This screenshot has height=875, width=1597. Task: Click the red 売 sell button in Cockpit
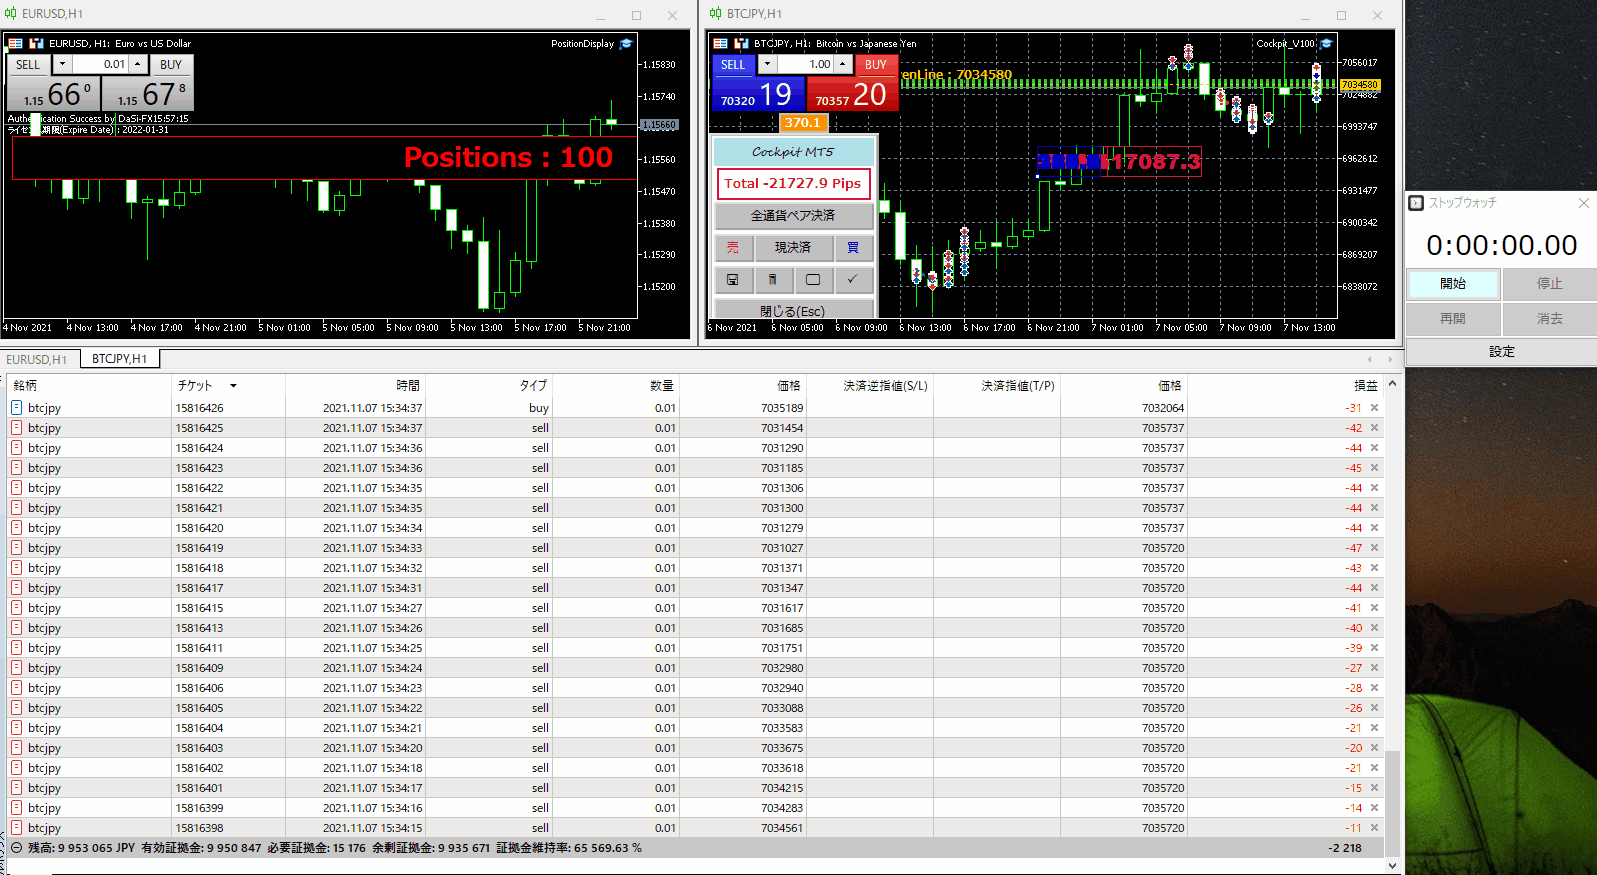coord(733,247)
